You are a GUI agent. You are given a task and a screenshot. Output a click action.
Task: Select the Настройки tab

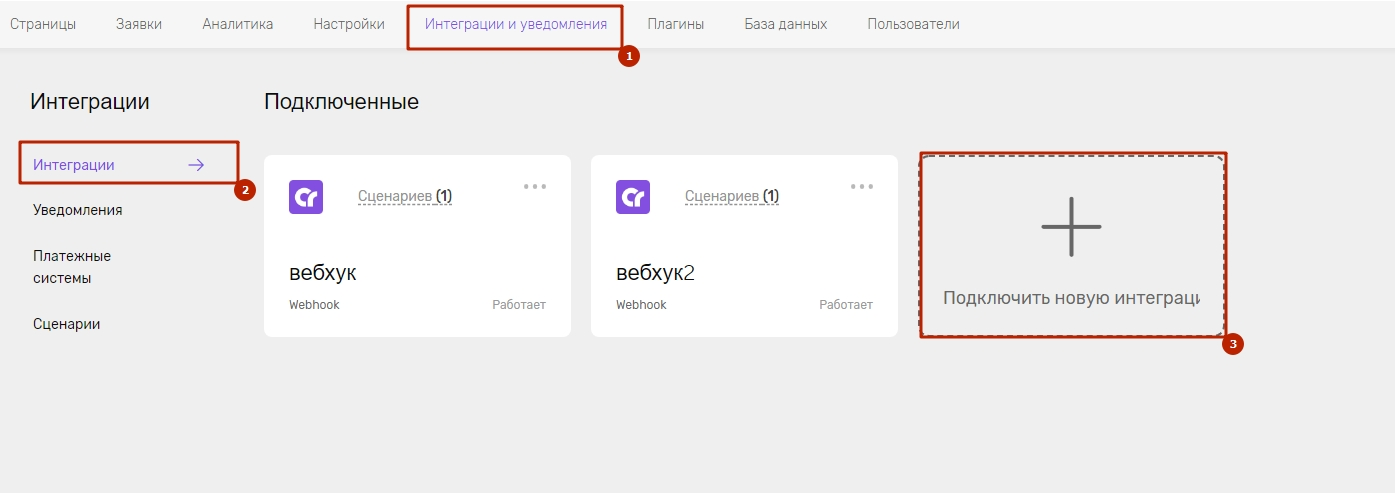tap(349, 24)
